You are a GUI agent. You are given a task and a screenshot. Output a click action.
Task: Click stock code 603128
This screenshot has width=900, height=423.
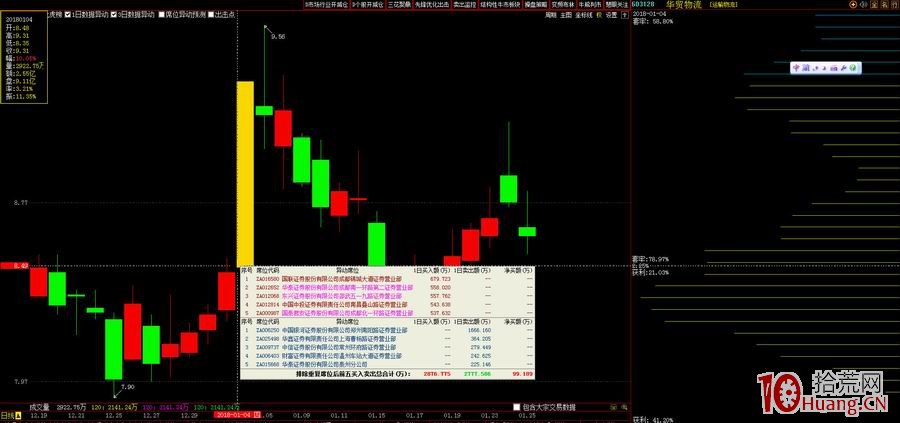(643, 4)
